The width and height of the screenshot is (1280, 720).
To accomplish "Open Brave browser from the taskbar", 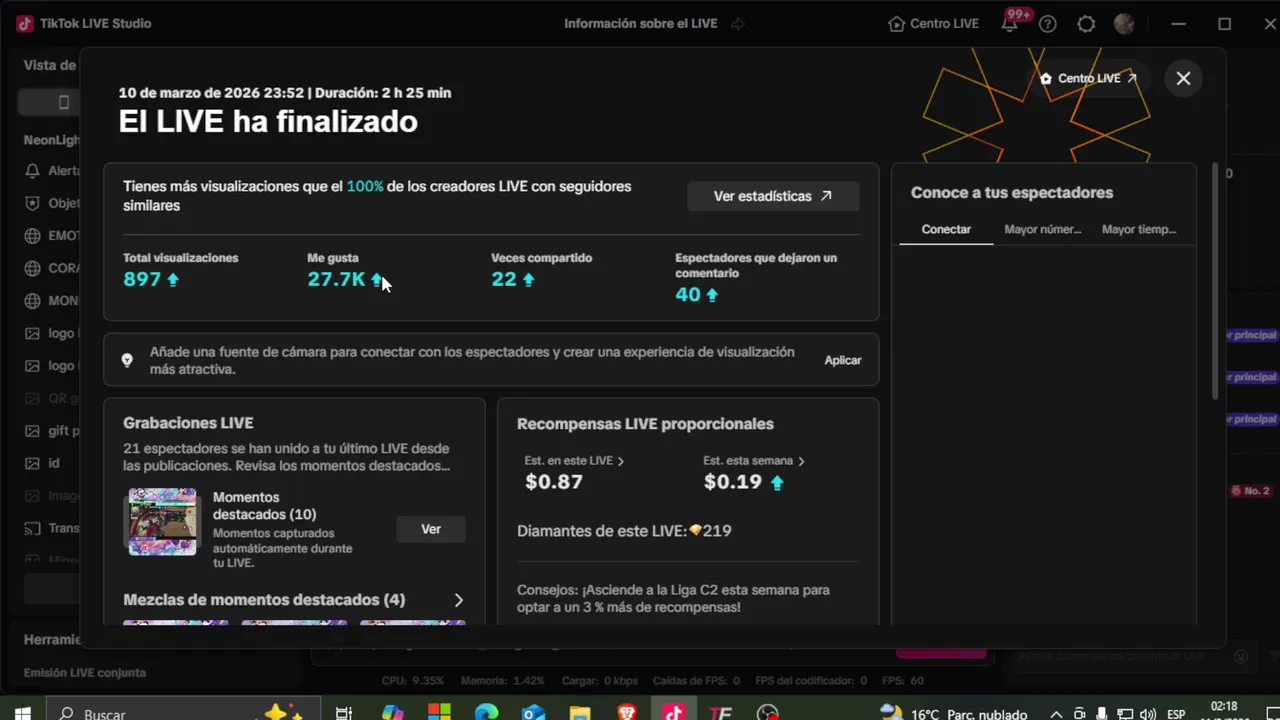I will click(627, 713).
